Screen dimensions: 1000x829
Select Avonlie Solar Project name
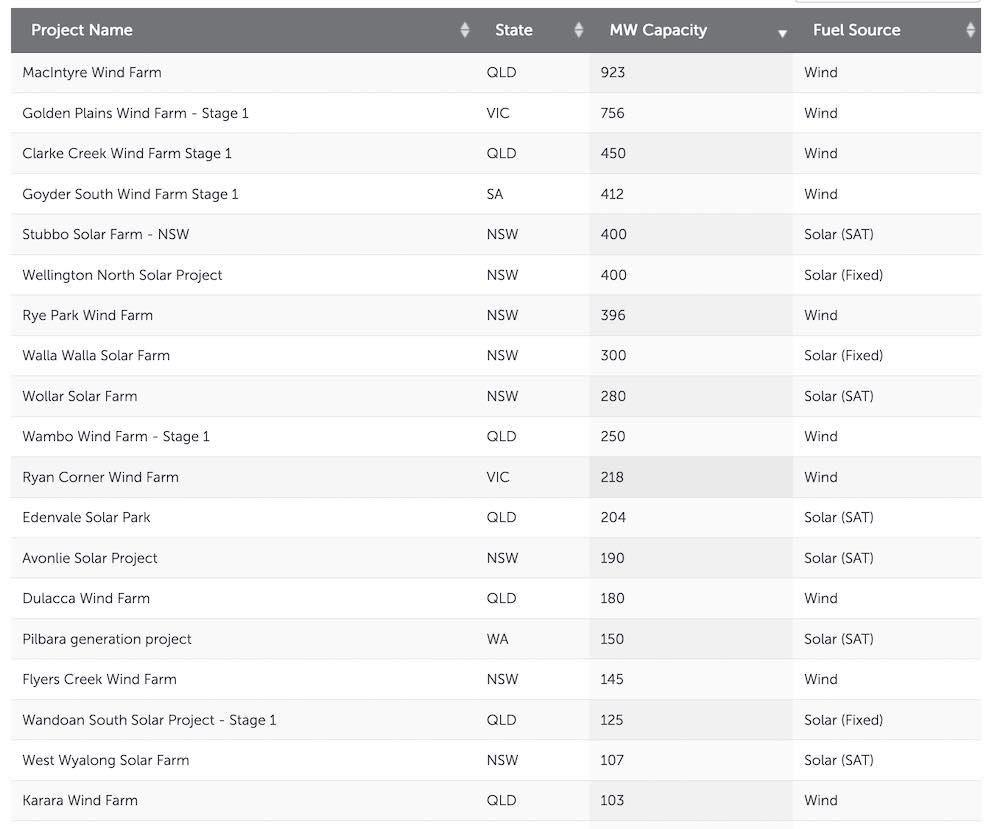pos(90,559)
